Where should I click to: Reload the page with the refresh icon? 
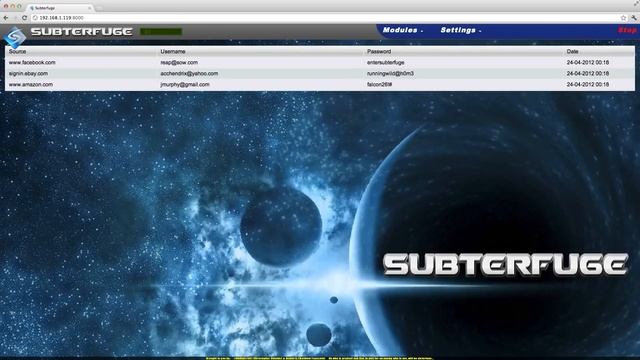pyautogui.click(x=24, y=18)
